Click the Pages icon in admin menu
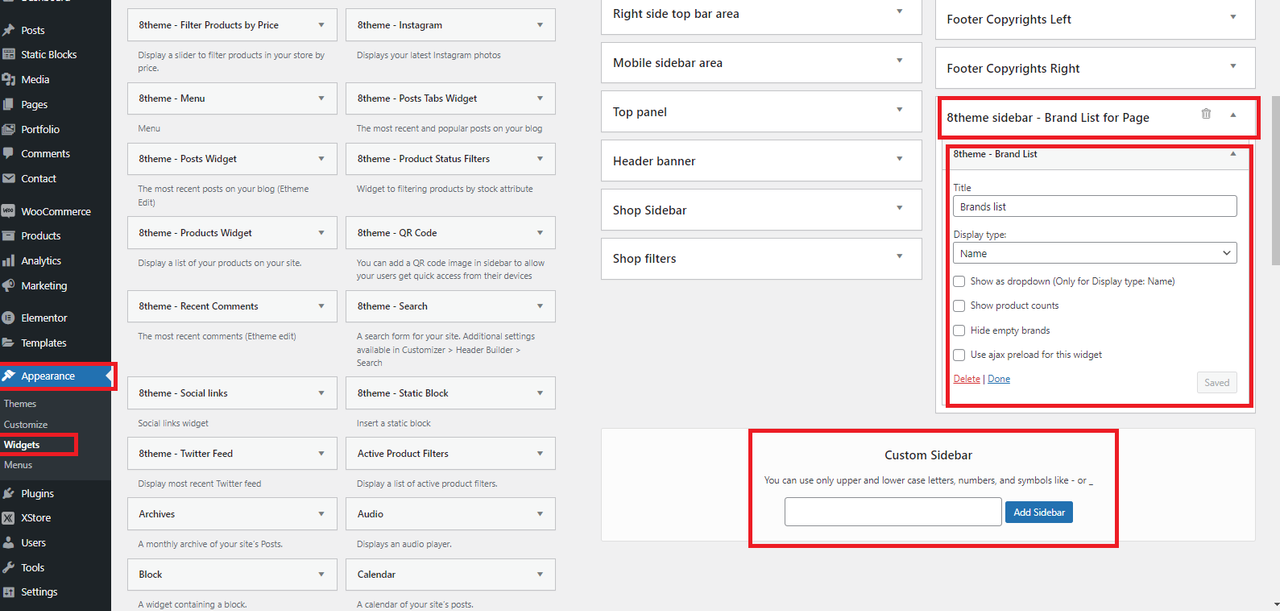This screenshot has width=1280, height=611. tap(9, 104)
